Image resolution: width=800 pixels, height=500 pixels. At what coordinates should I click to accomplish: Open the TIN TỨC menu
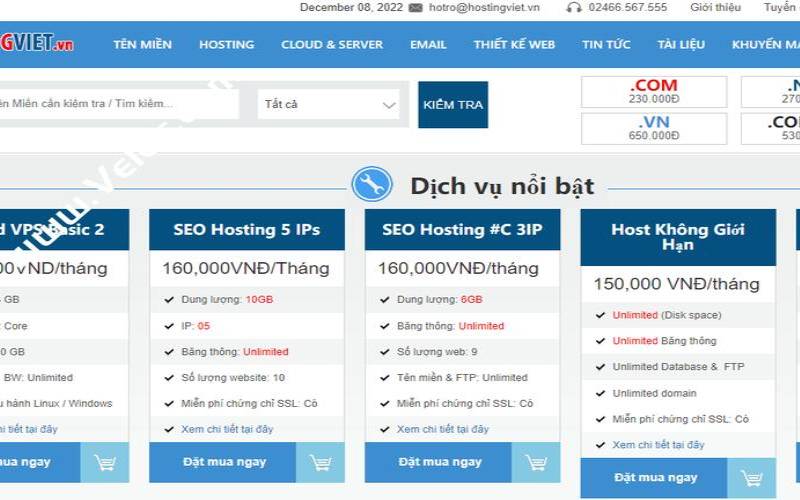[x=606, y=44]
